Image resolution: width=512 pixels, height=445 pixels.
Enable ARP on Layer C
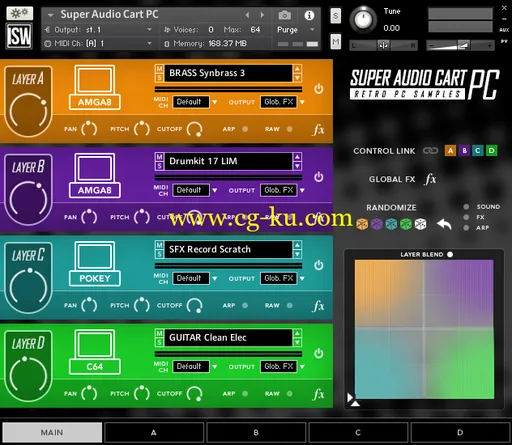tap(245, 305)
